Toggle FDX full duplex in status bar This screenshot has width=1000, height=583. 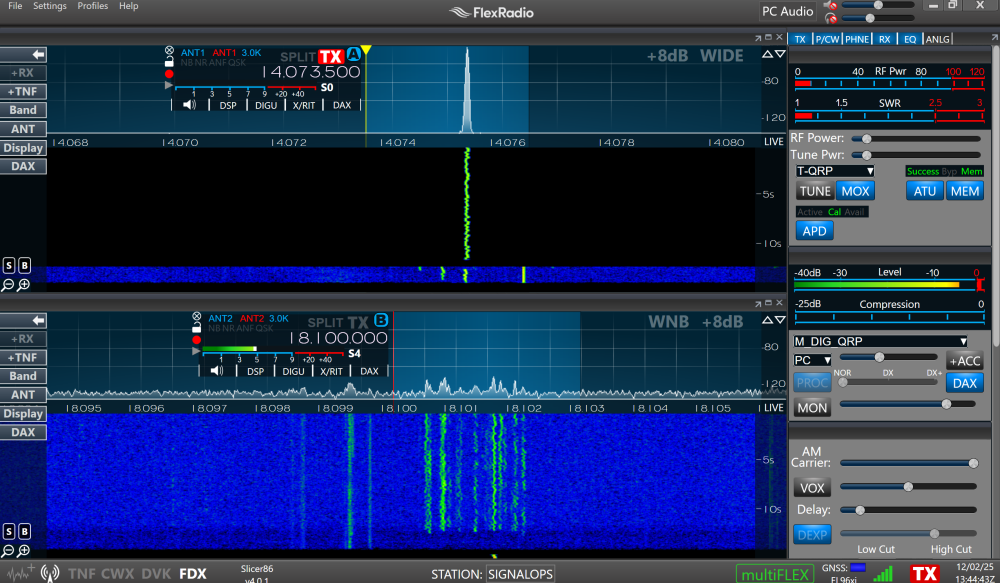point(193,573)
